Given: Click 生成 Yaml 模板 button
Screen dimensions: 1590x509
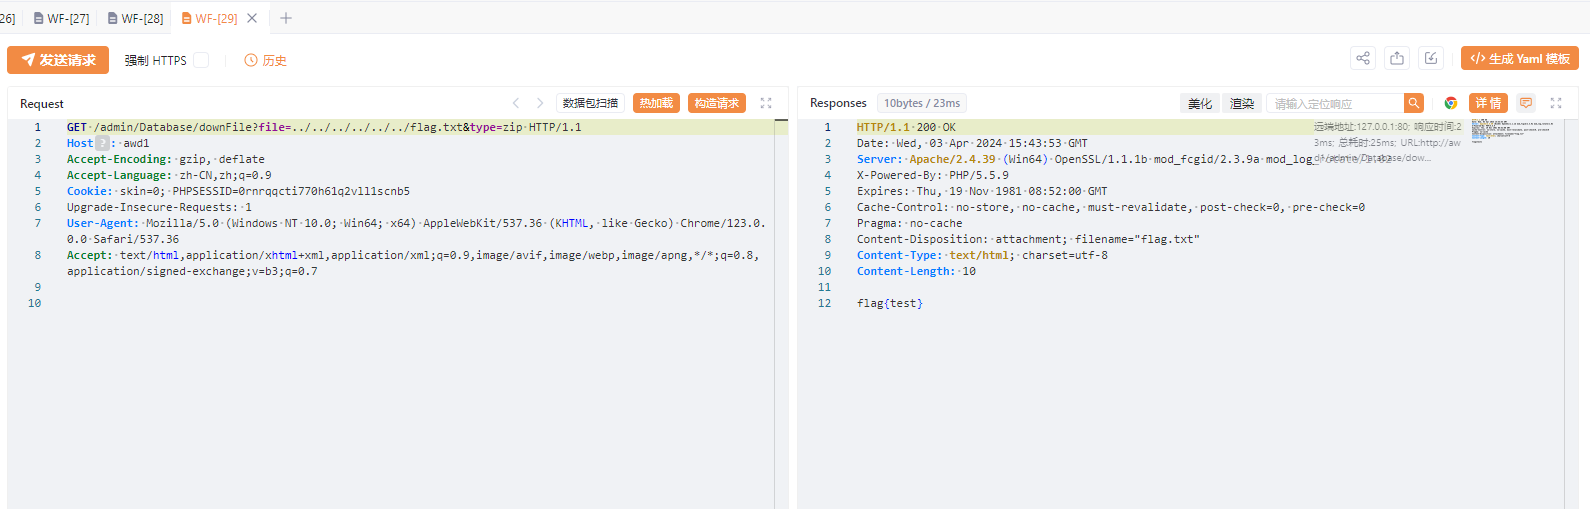Looking at the screenshot, I should (1519, 58).
